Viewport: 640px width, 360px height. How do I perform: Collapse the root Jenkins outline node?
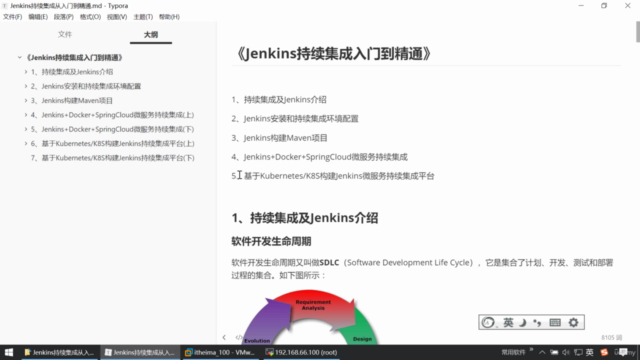20,58
